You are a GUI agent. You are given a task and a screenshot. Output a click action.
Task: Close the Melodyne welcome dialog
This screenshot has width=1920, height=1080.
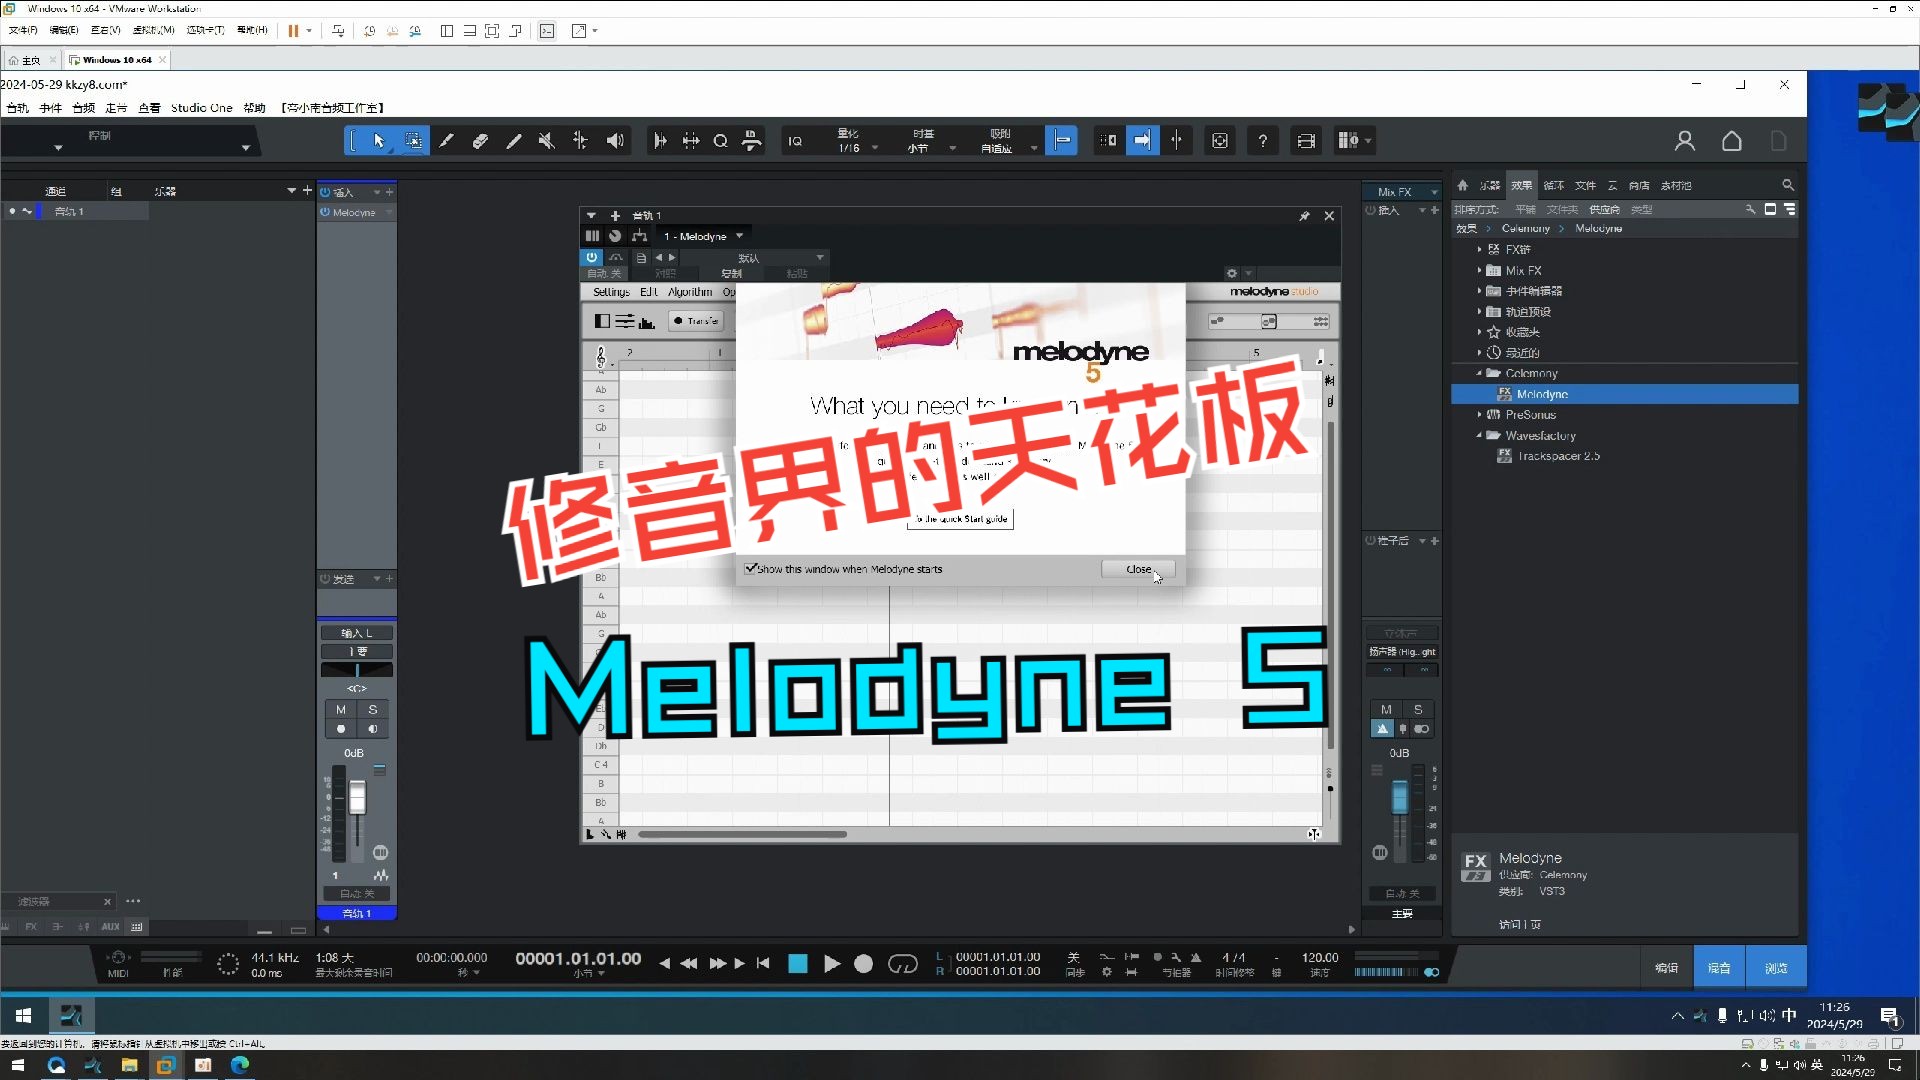(1138, 569)
